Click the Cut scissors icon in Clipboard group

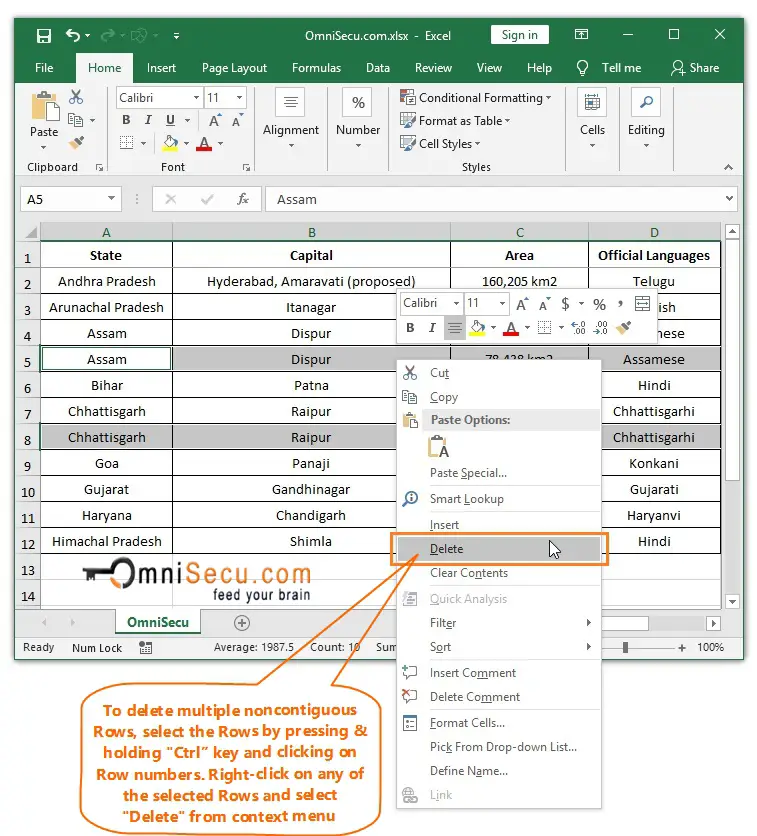pyautogui.click(x=76, y=97)
